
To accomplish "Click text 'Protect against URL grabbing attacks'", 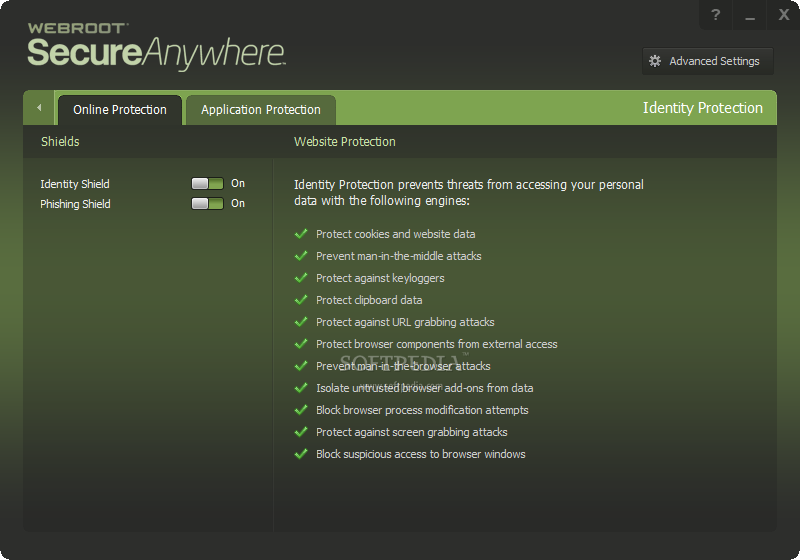I will (405, 322).
